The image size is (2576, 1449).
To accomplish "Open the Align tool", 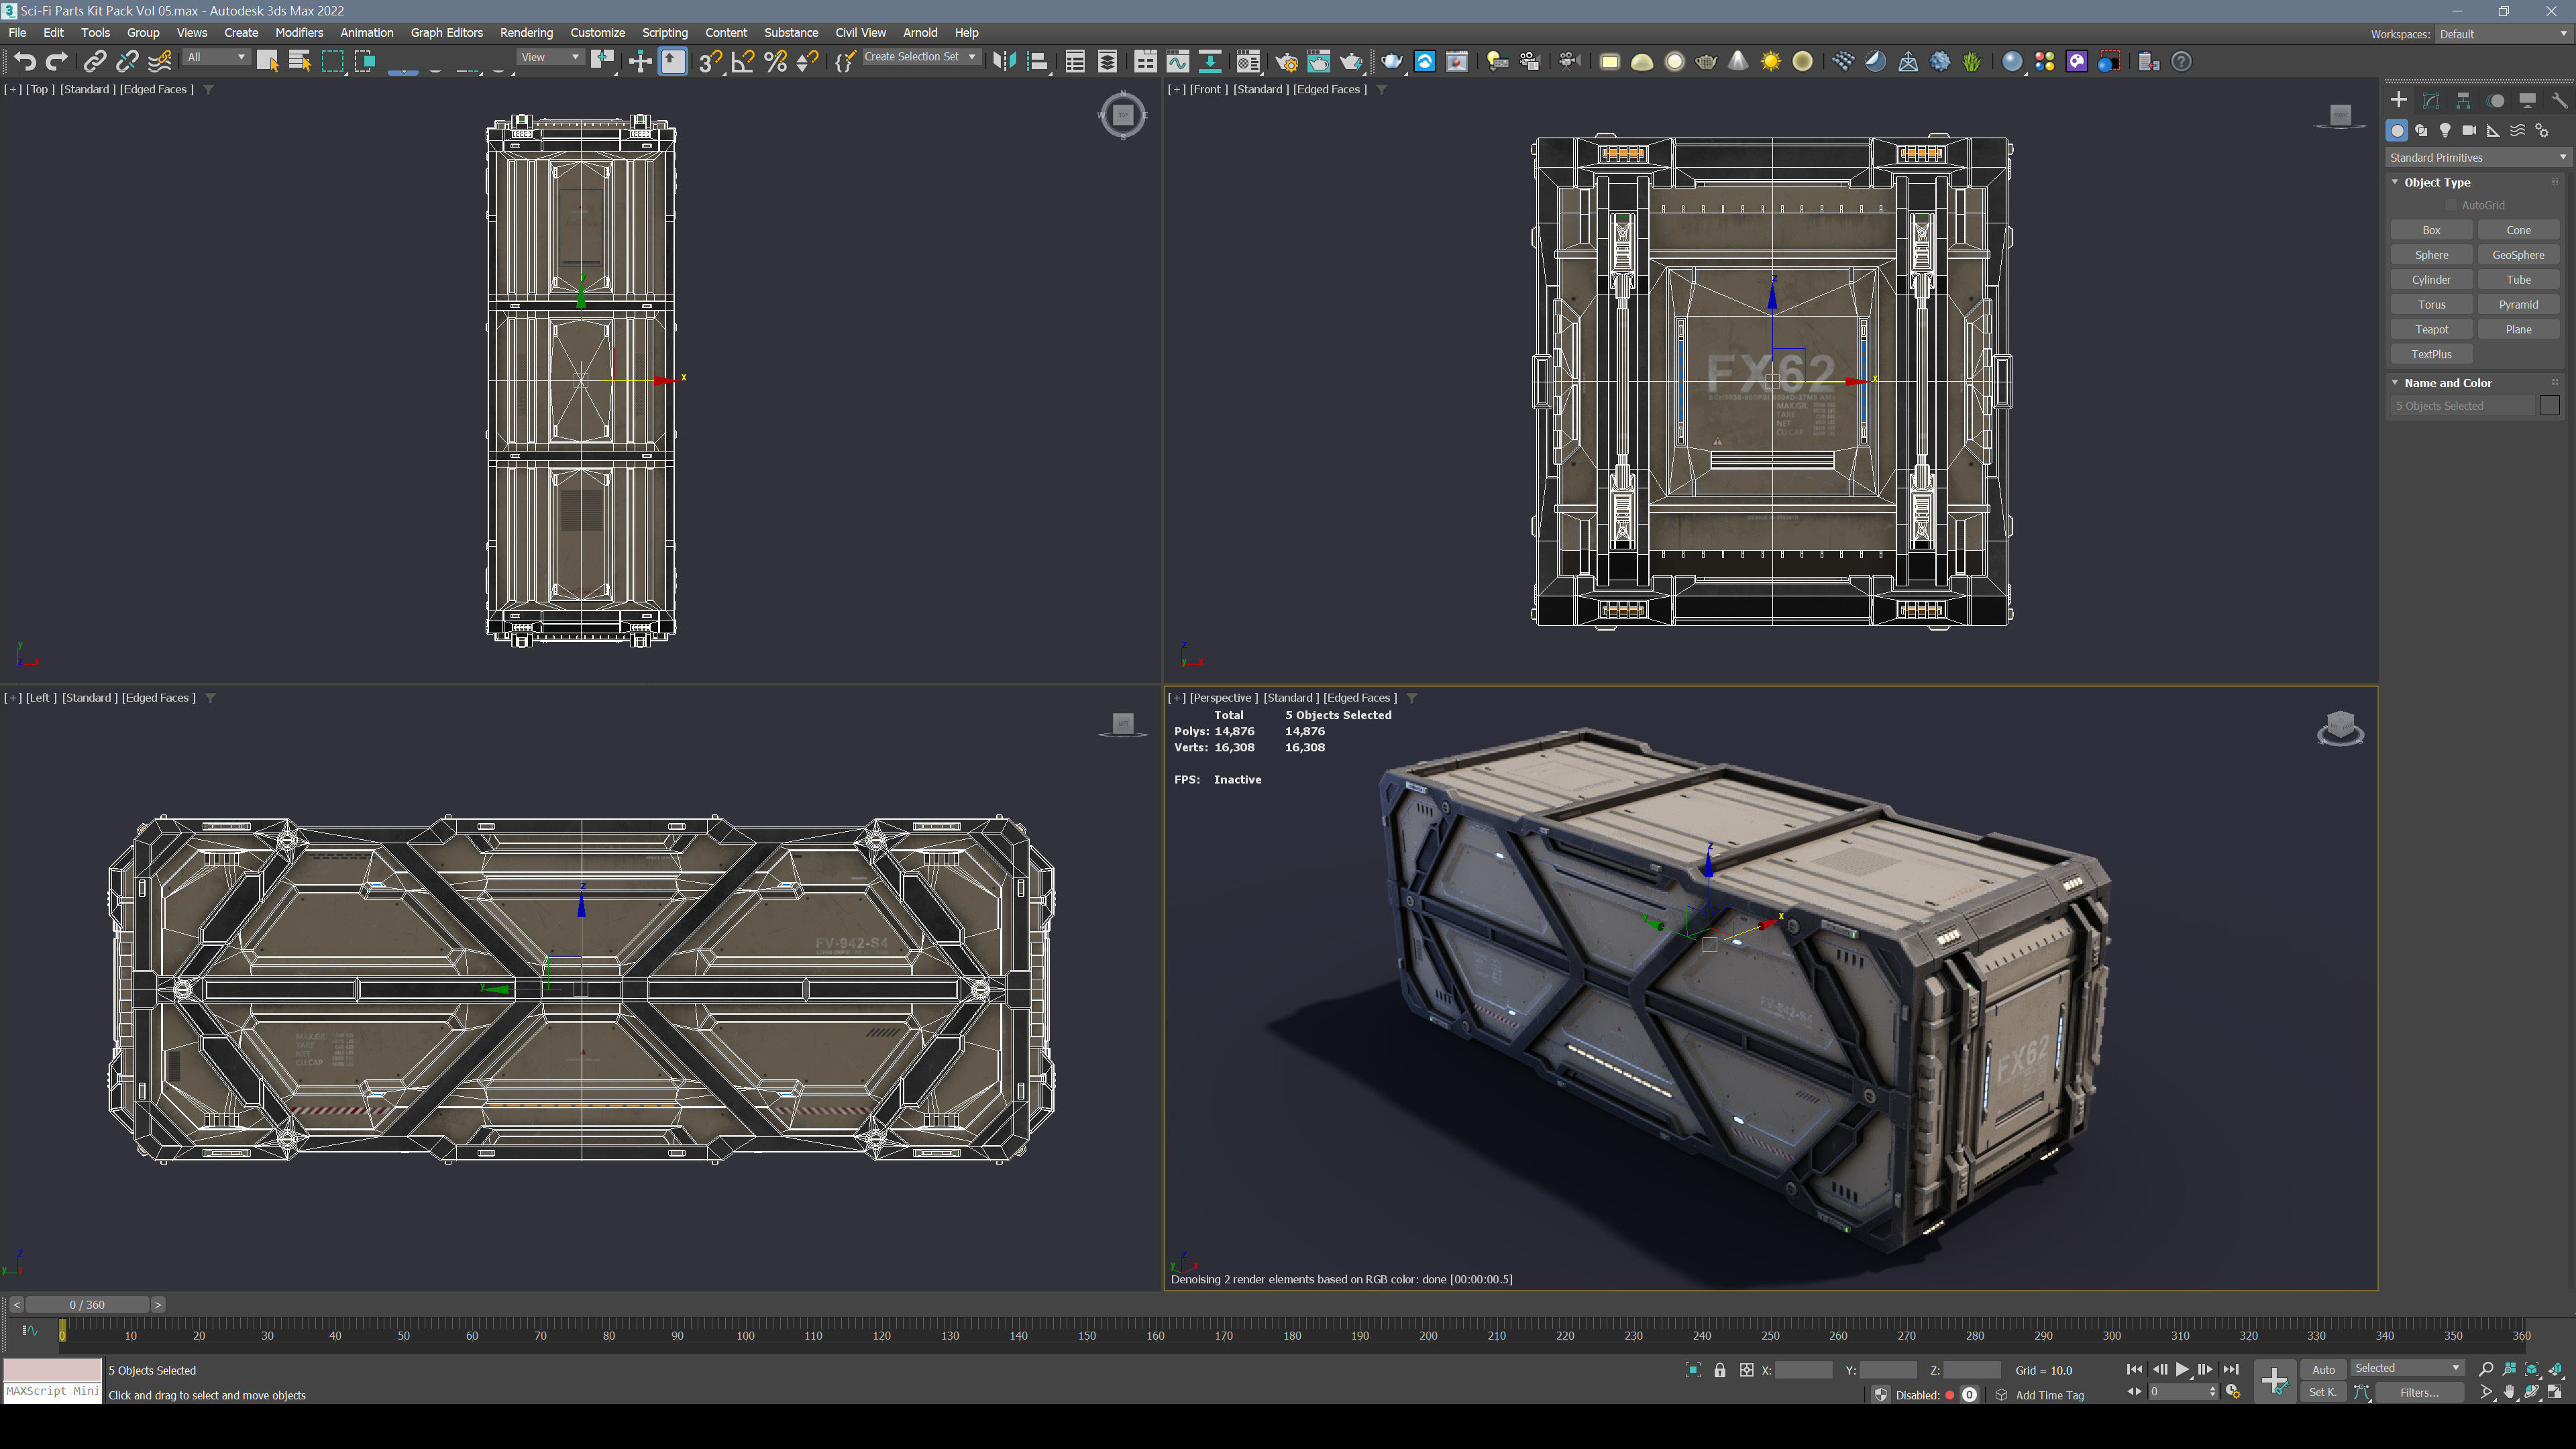I will pos(1037,61).
